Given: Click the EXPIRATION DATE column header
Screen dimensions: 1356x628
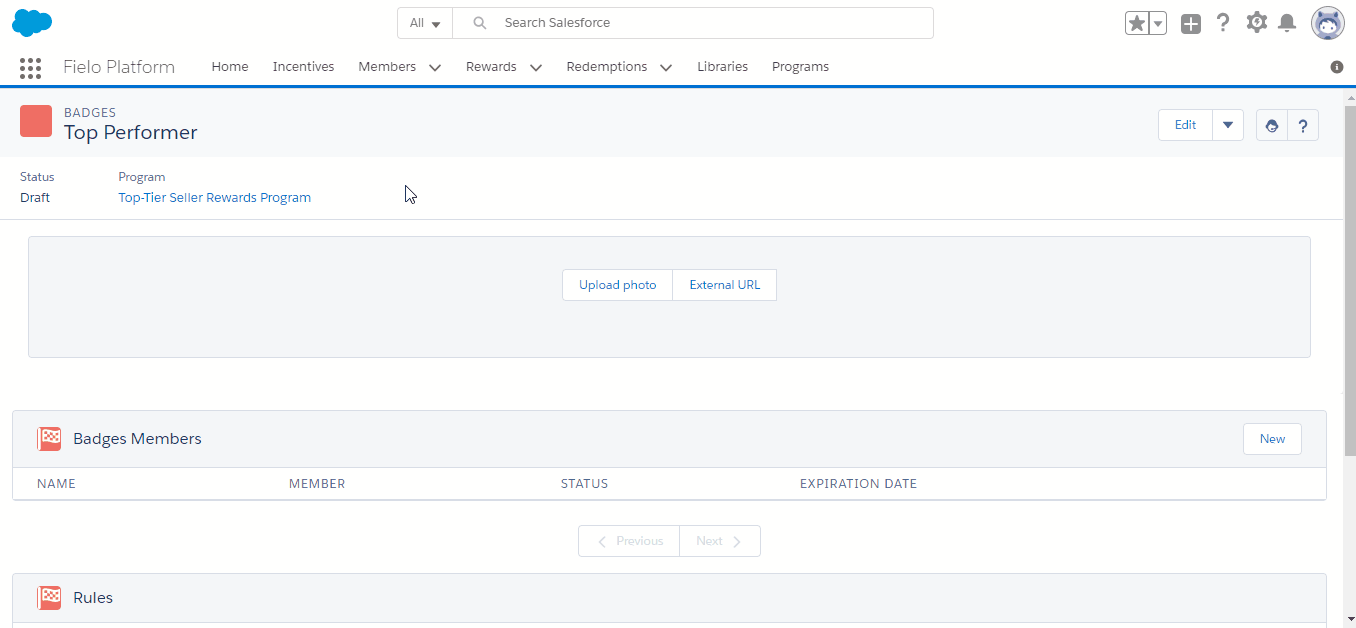Looking at the screenshot, I should (x=858, y=484).
